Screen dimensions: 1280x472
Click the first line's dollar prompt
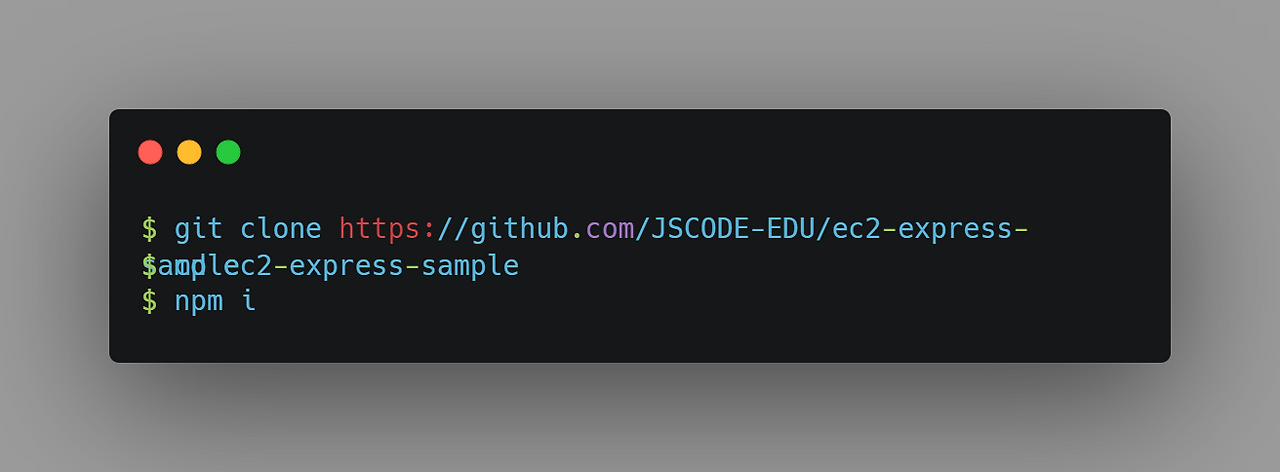click(x=150, y=230)
